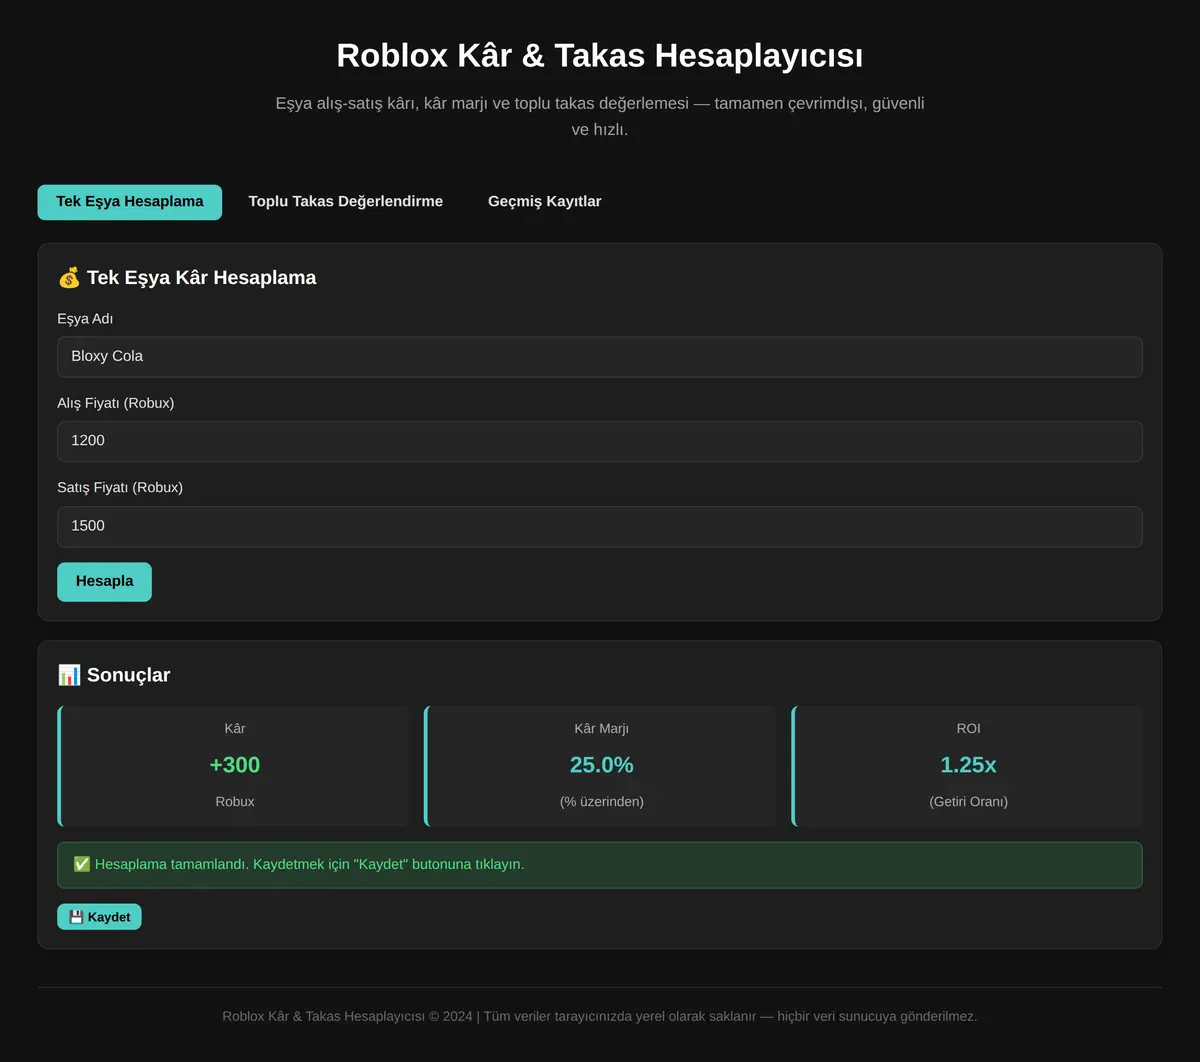Screen dimensions: 1200x1062
Task: Click the money bag icon beside Tek Eşya Kâr Hesaplama
Action: (69, 278)
